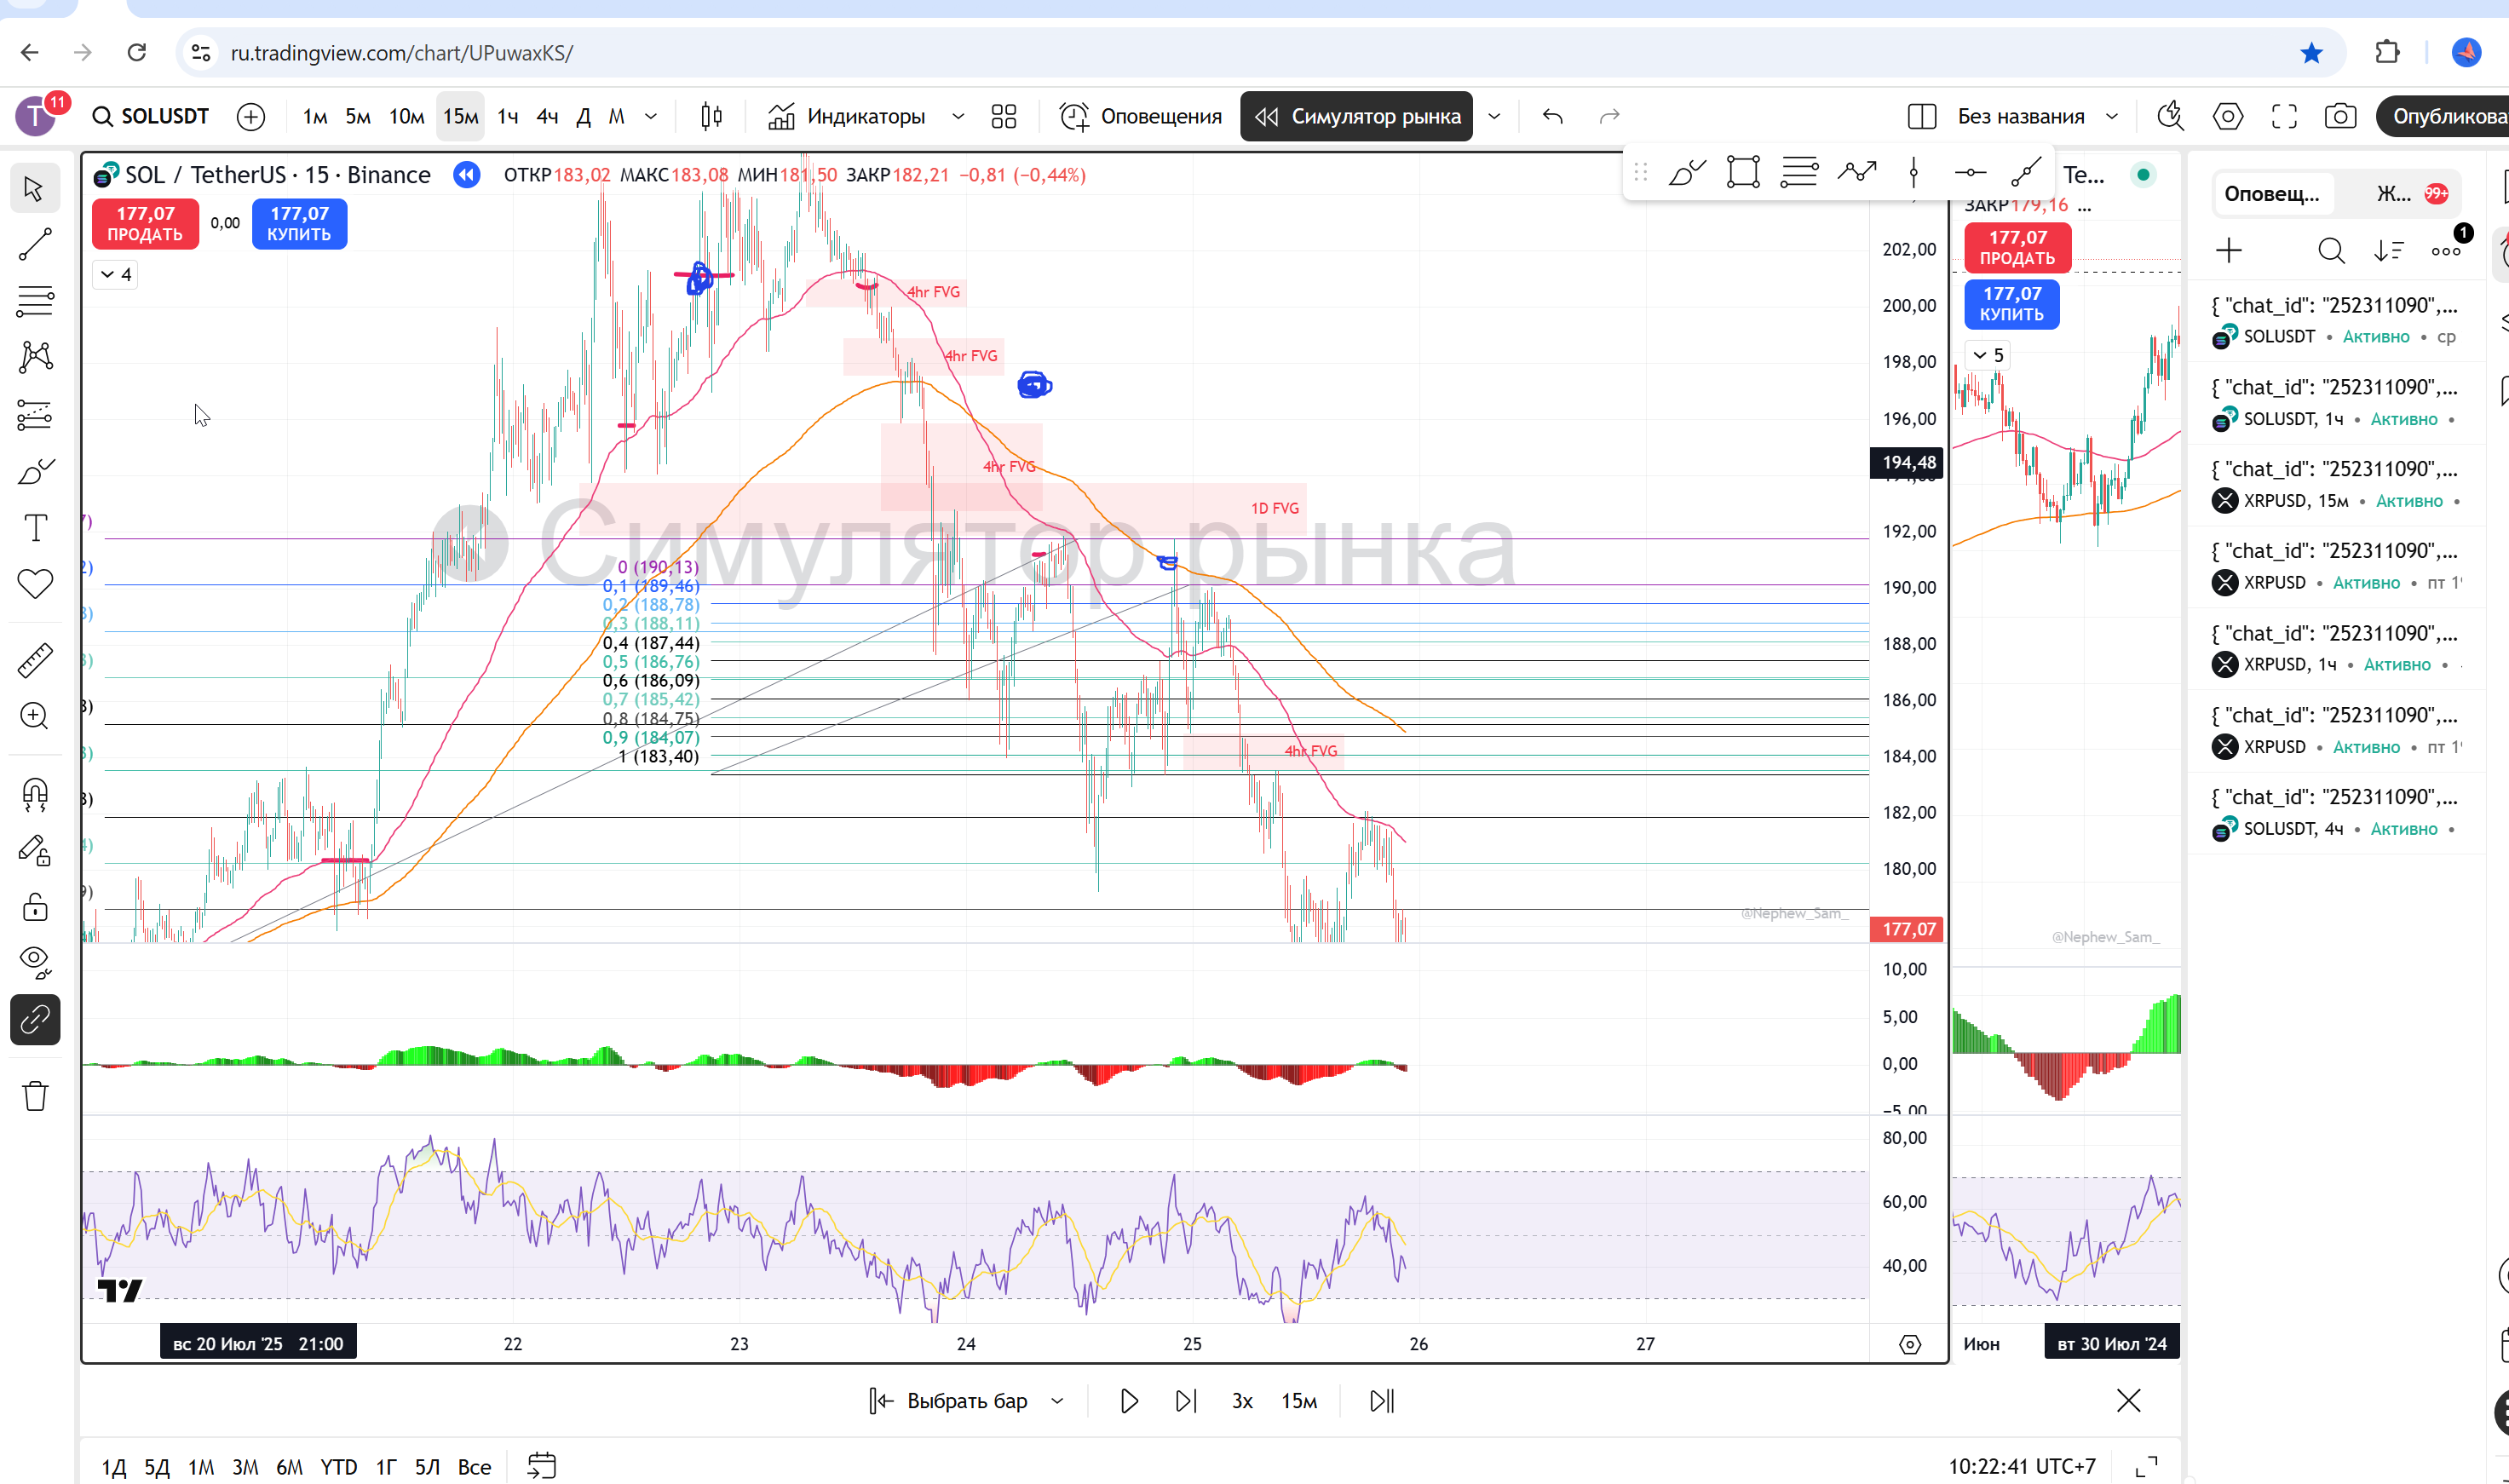Jump to realtime in replay controls
This screenshot has width=2509, height=1484.
click(x=1382, y=1401)
